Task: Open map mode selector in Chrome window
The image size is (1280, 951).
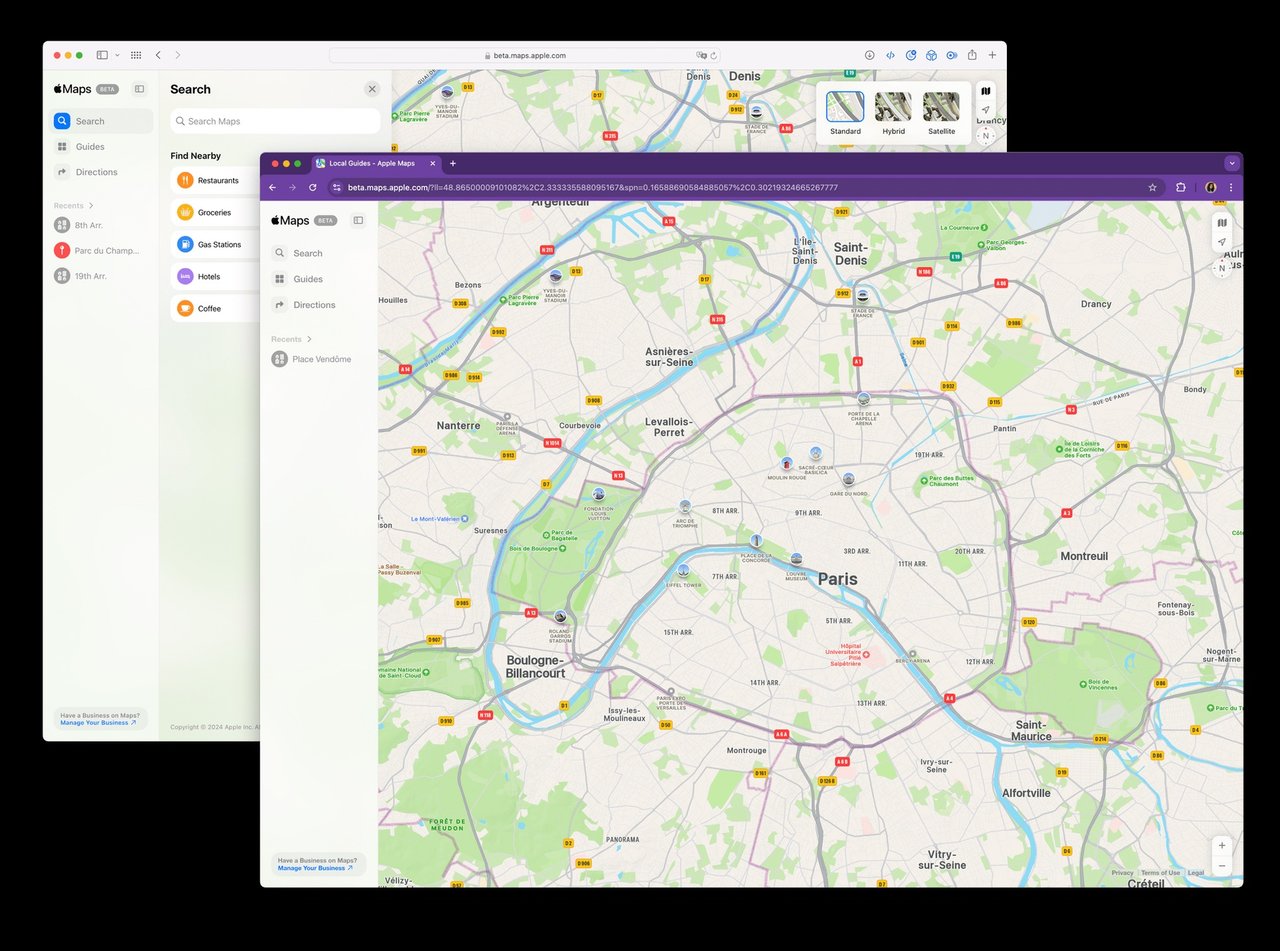Action: (1222, 223)
